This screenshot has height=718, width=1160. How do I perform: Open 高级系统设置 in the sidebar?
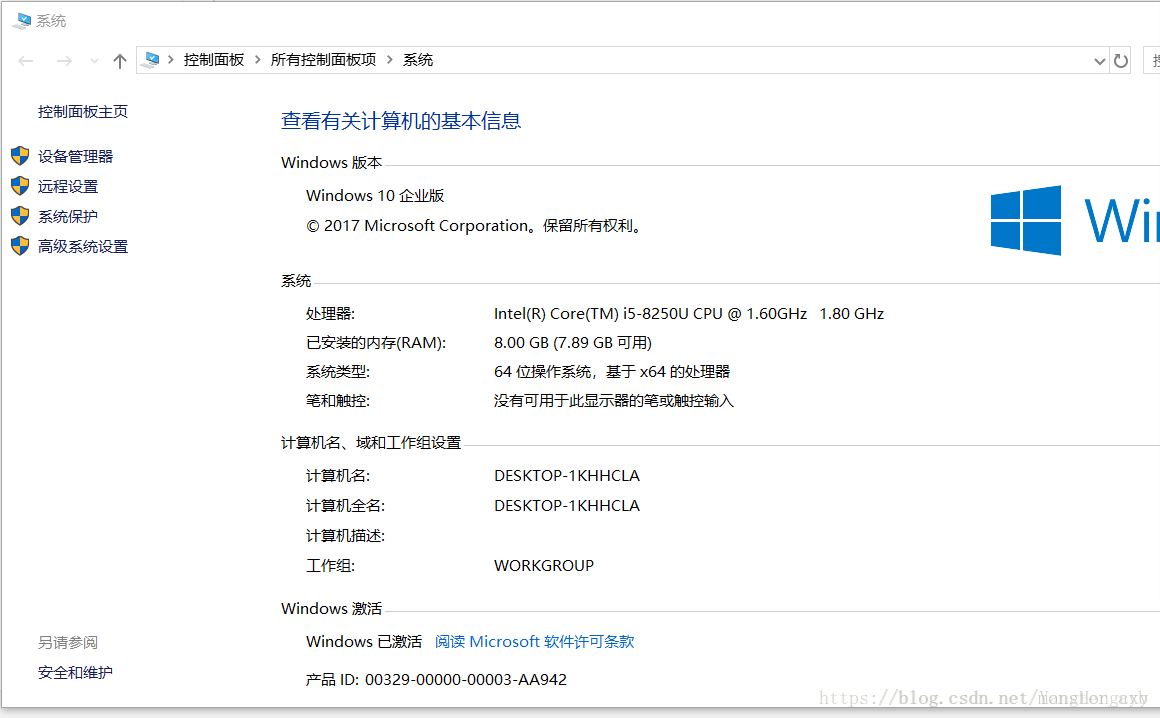83,247
